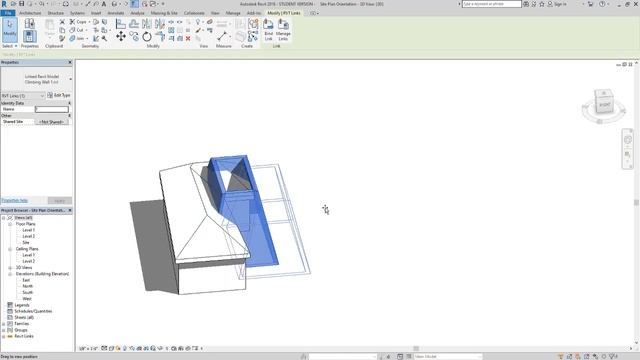Collapse the Floor Plans node
The width and height of the screenshot is (640, 360).
[10, 224]
